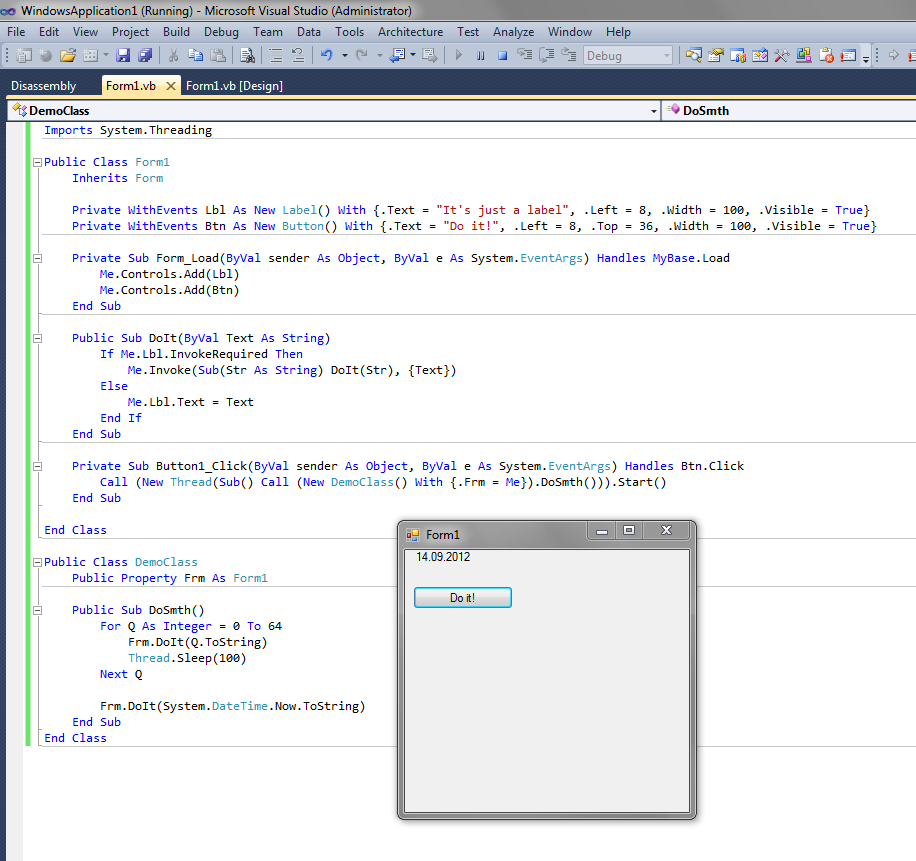The height and width of the screenshot is (861, 916).
Task: Close the Form1.vb tab
Action: tap(170, 86)
